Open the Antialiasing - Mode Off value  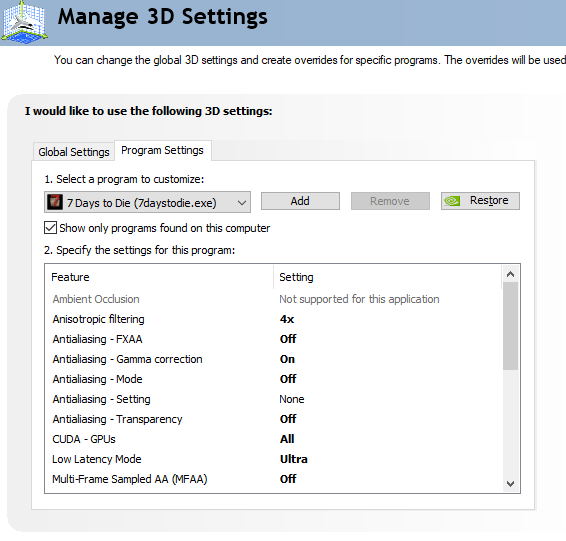[288, 379]
